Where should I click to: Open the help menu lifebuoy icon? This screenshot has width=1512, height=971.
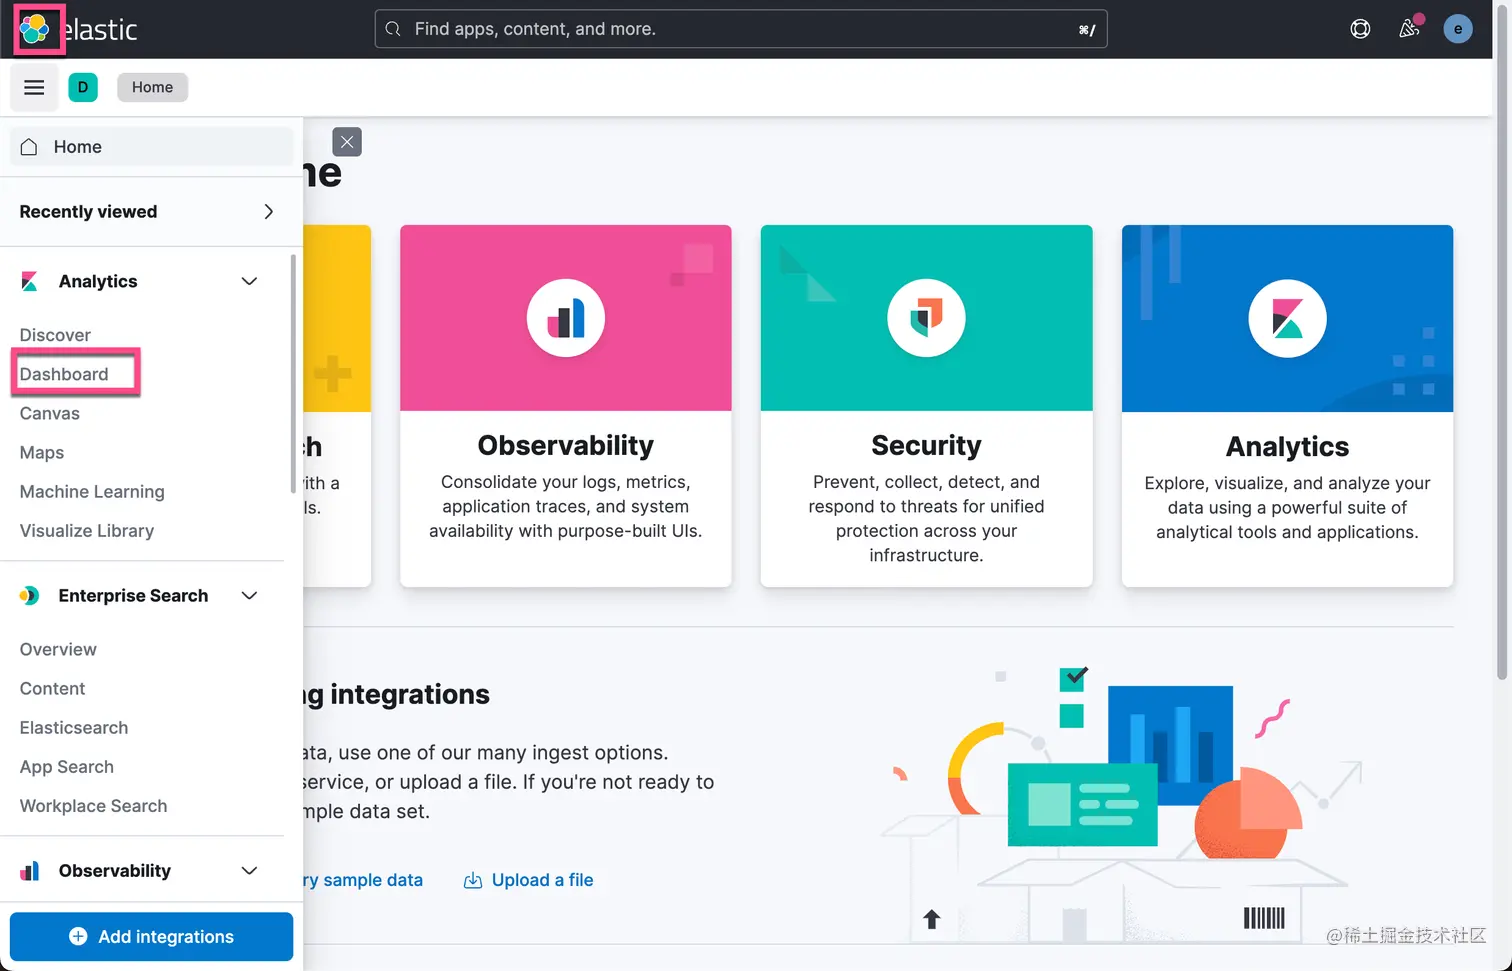(x=1360, y=29)
